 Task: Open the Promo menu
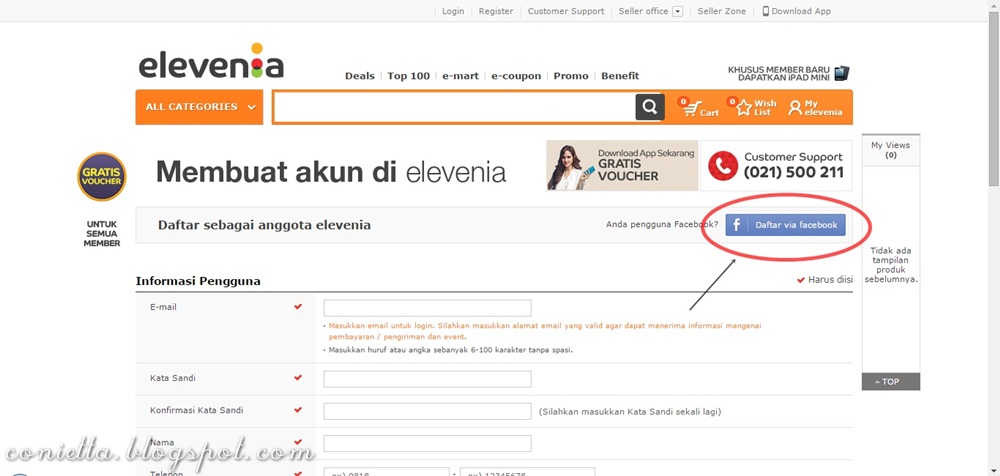[x=571, y=76]
